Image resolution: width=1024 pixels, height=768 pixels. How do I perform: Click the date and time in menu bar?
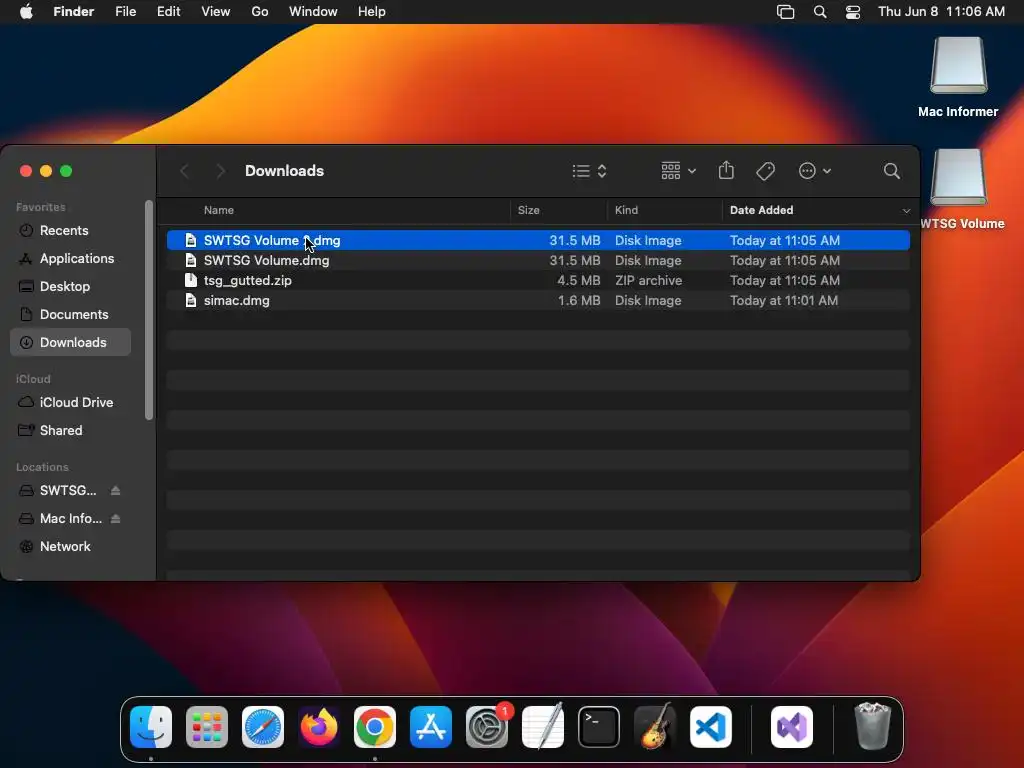point(941,12)
